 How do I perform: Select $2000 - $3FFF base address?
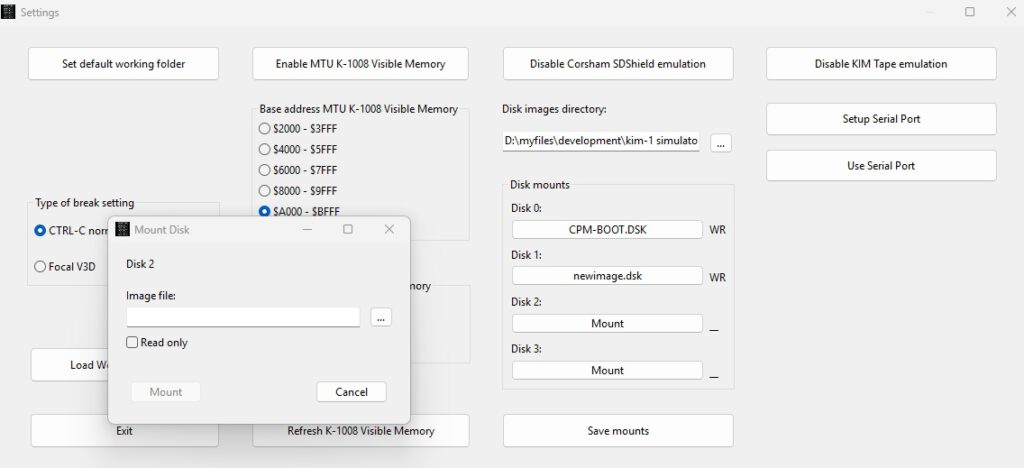[x=265, y=129]
